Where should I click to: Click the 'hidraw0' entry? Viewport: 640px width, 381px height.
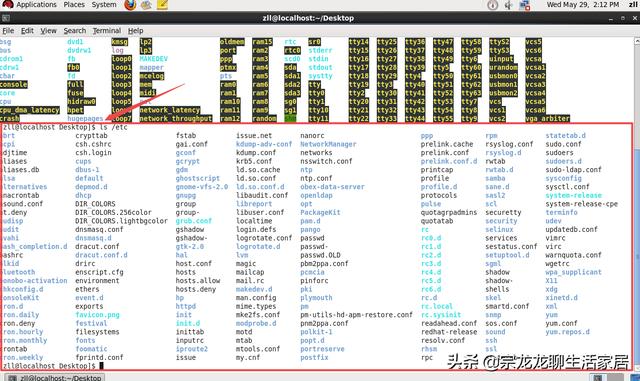[82, 102]
